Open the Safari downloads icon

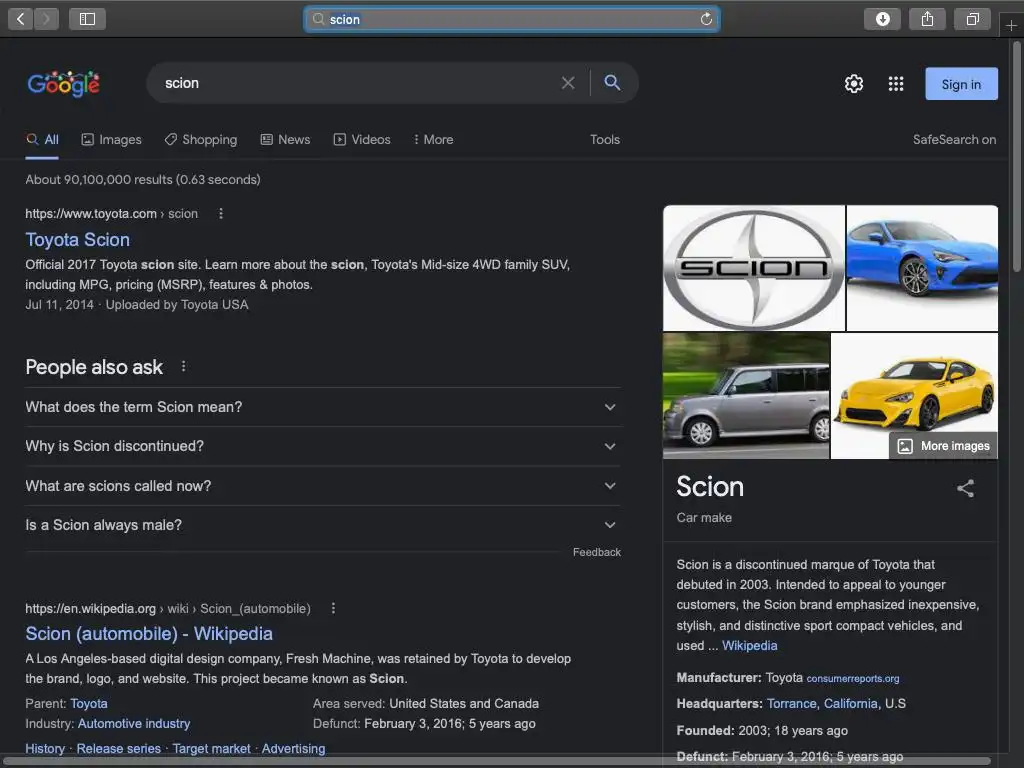pyautogui.click(x=882, y=19)
